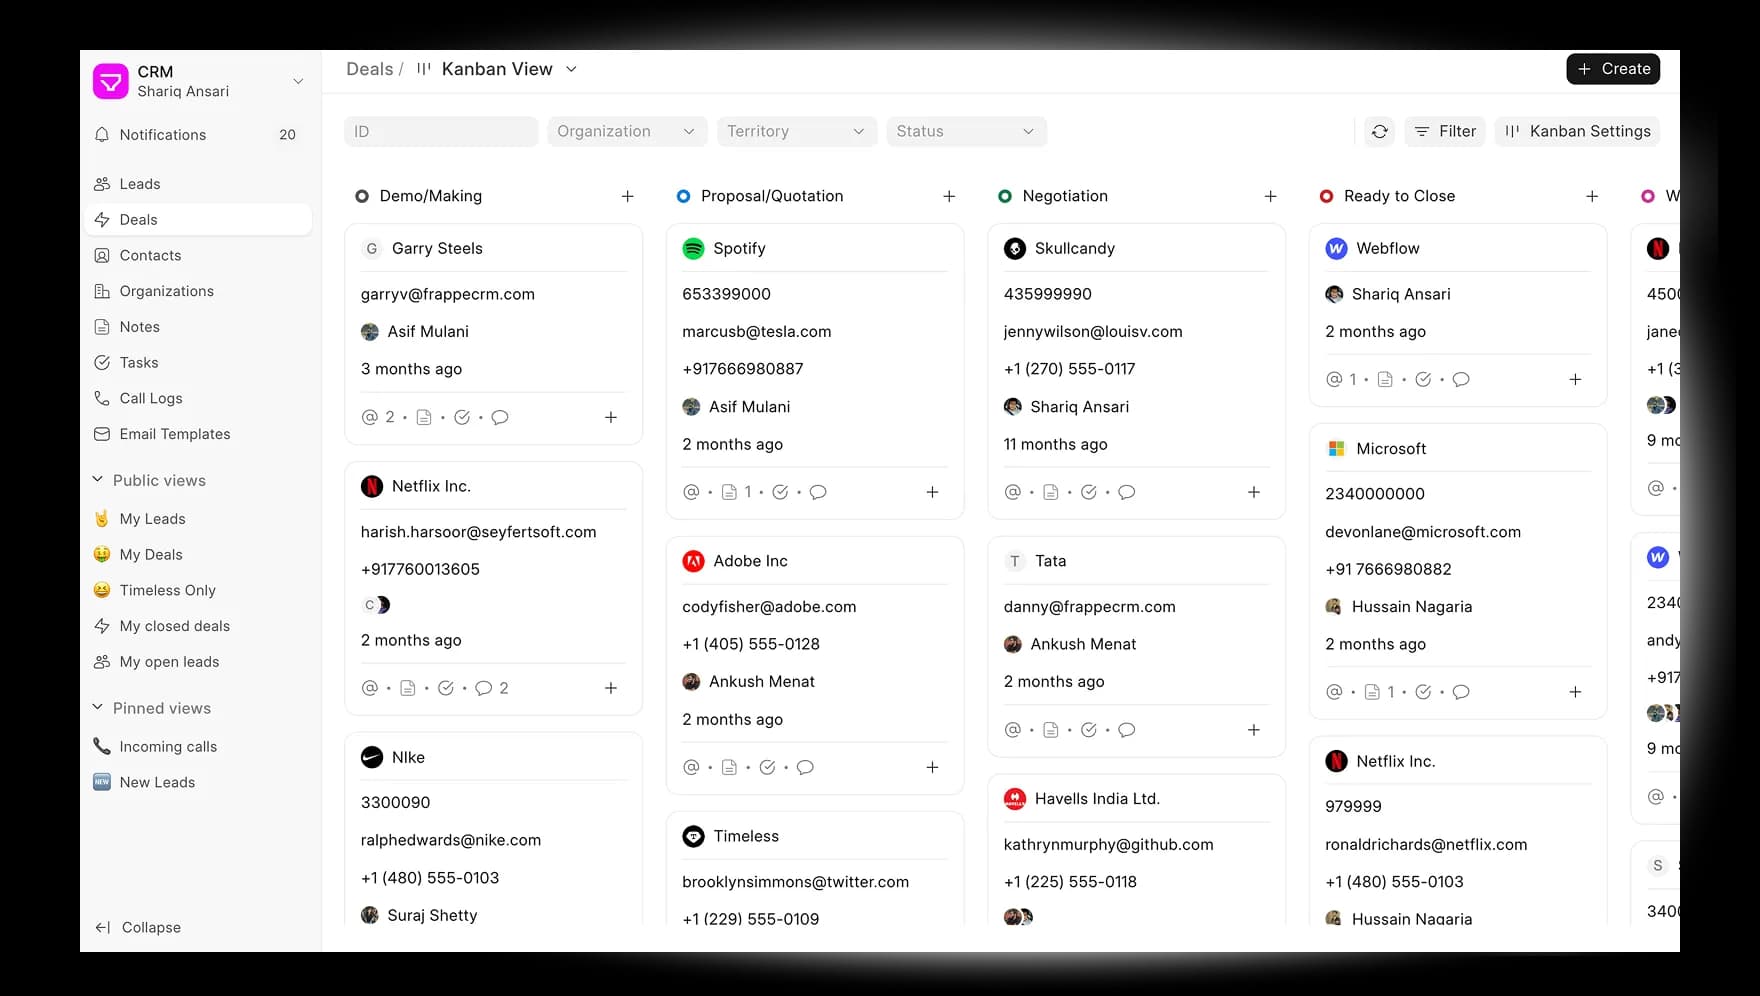Open Notes in sidebar
Viewport: 1760px width, 996px height.
(198, 327)
